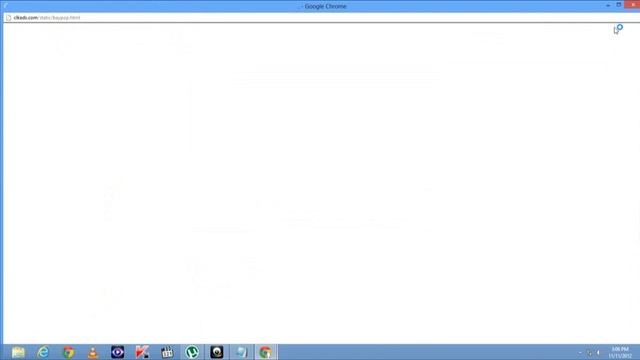This screenshot has width=640, height=360.
Task: Open uTorrent from the taskbar
Action: tap(192, 352)
